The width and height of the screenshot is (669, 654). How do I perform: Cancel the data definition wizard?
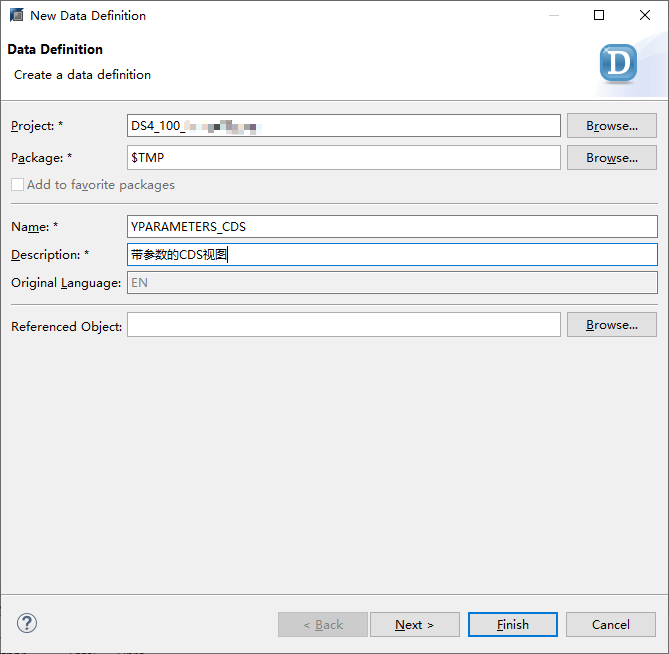610,625
